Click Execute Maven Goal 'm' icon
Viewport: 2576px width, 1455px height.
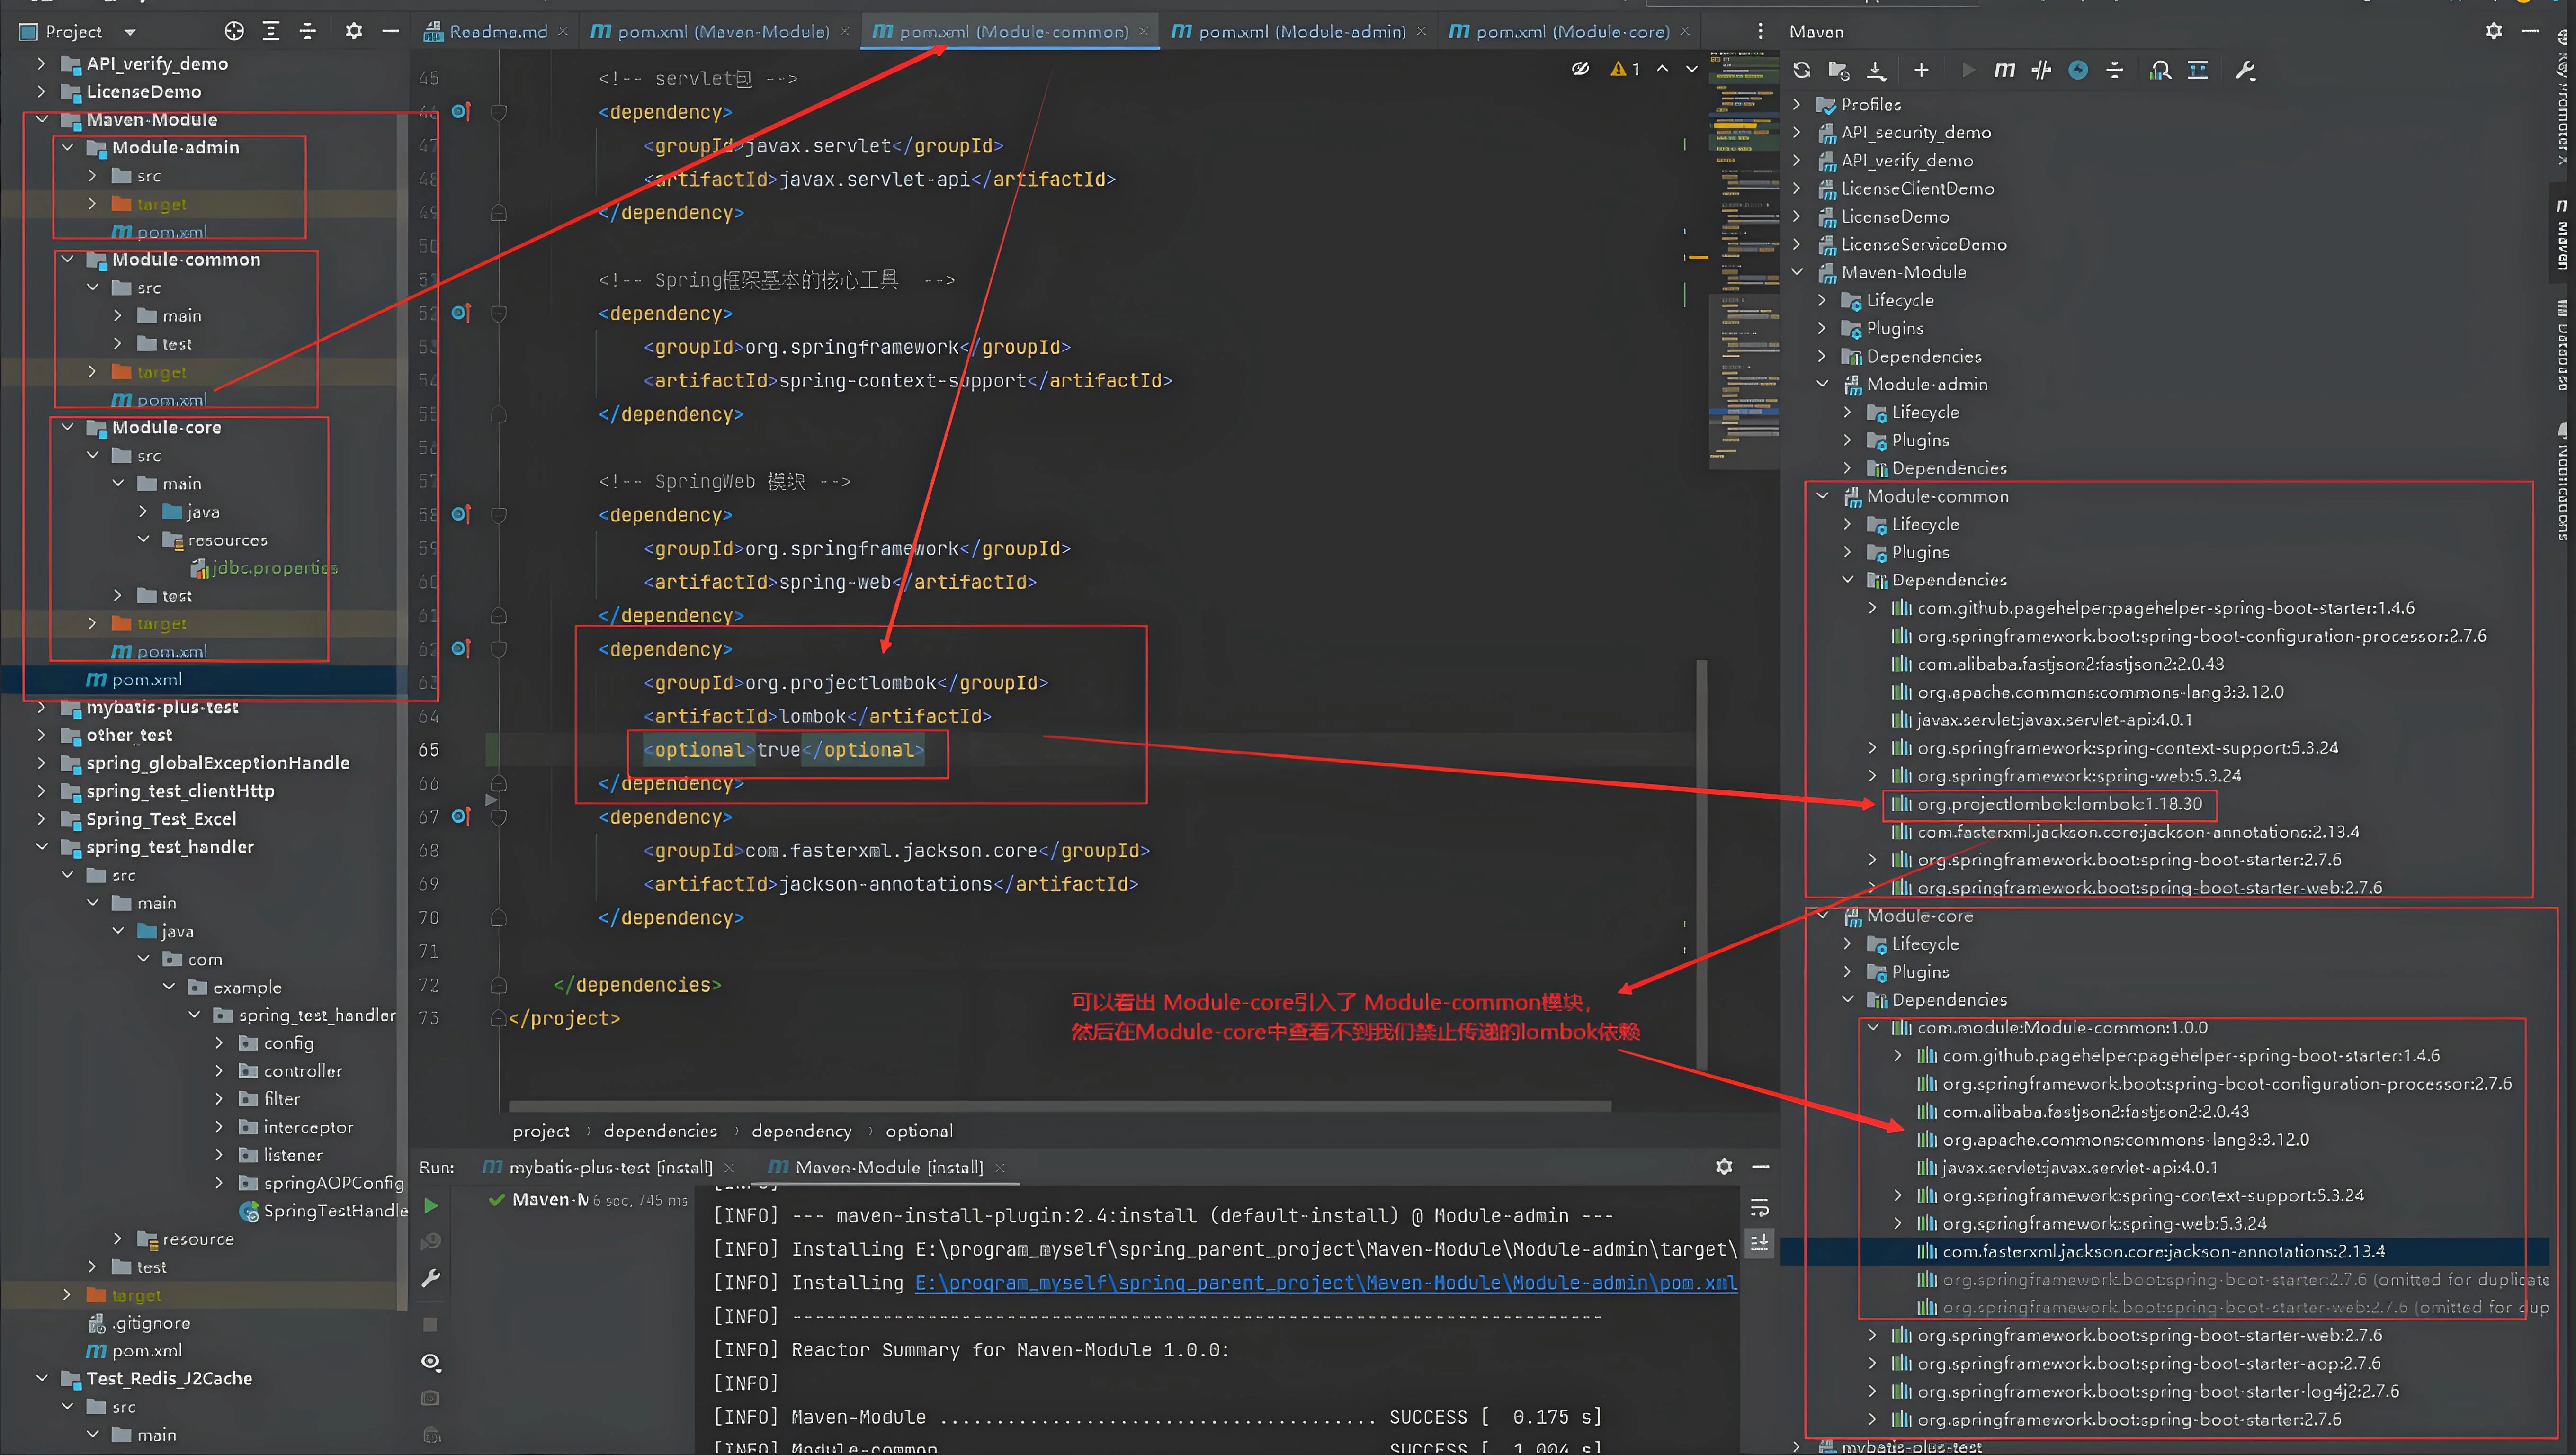pos(2004,70)
